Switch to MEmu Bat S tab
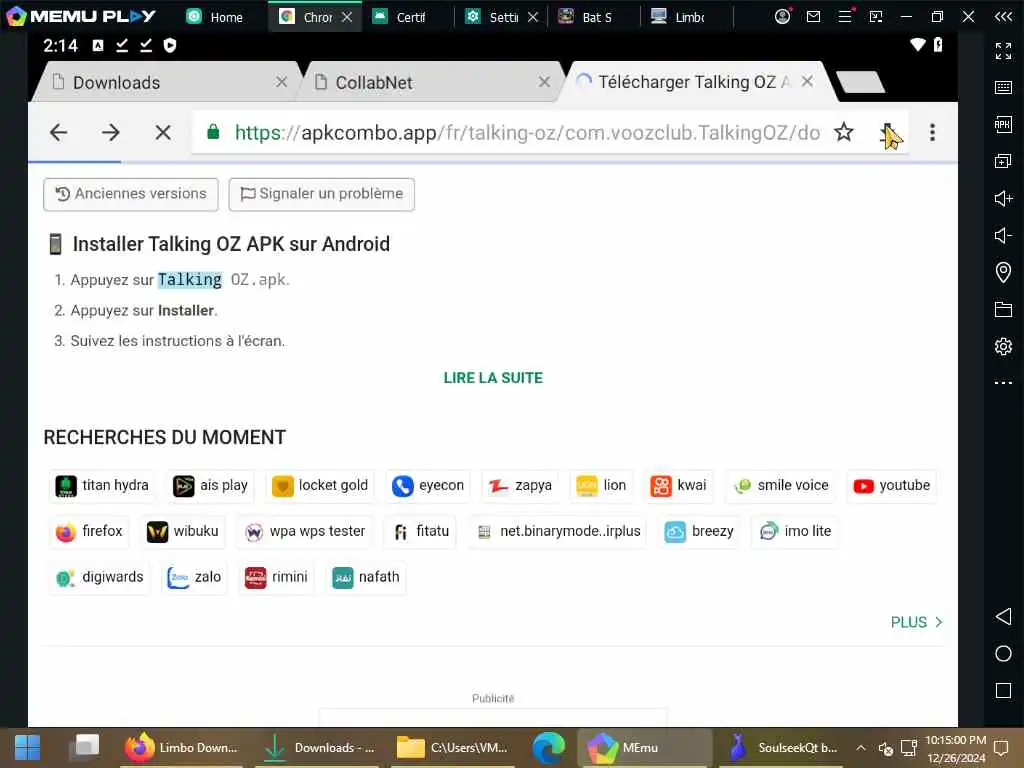 (x=586, y=17)
